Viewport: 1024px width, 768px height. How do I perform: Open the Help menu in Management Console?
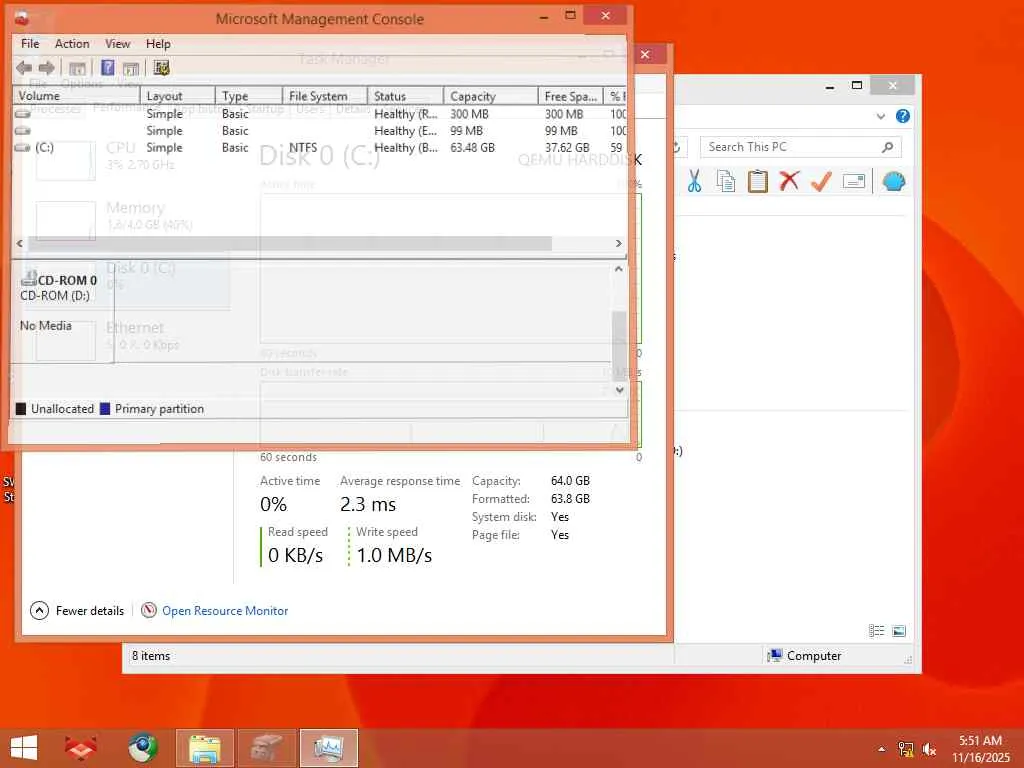158,44
